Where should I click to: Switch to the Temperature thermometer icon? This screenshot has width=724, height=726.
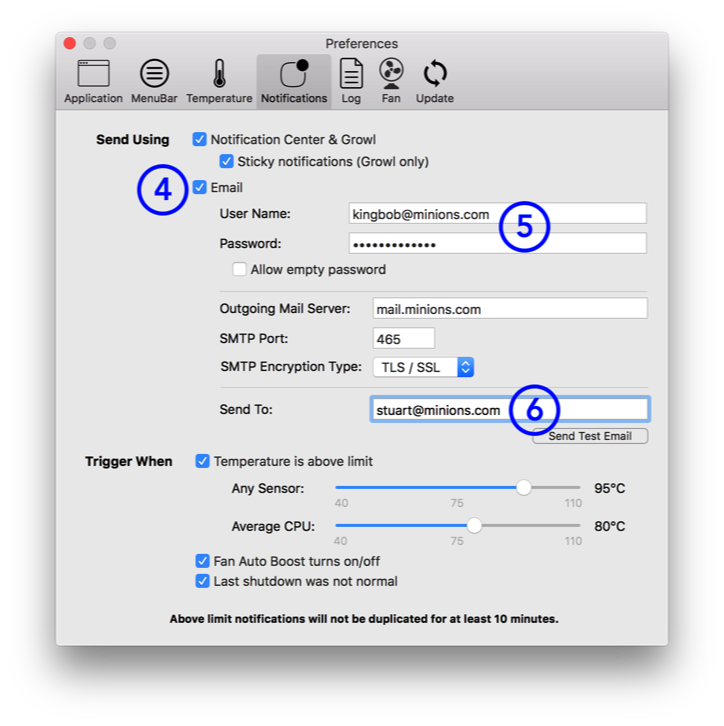point(219,81)
